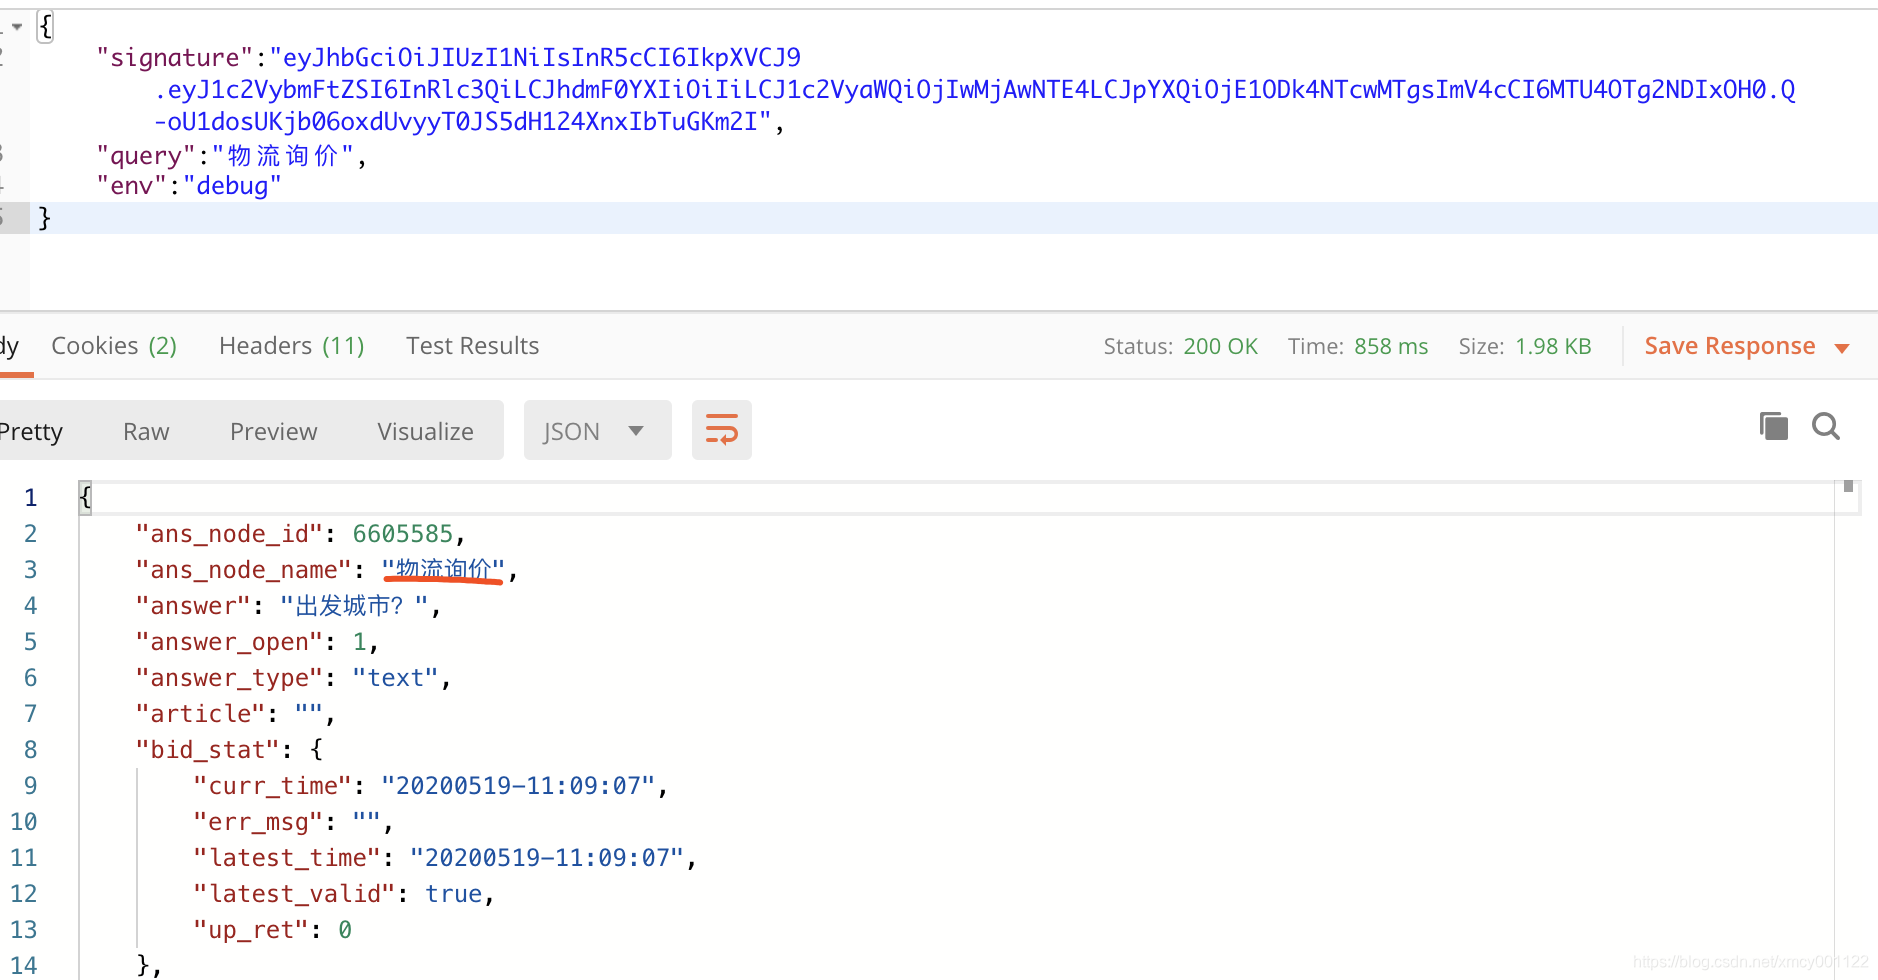Click the "answer" key in response

click(x=193, y=606)
